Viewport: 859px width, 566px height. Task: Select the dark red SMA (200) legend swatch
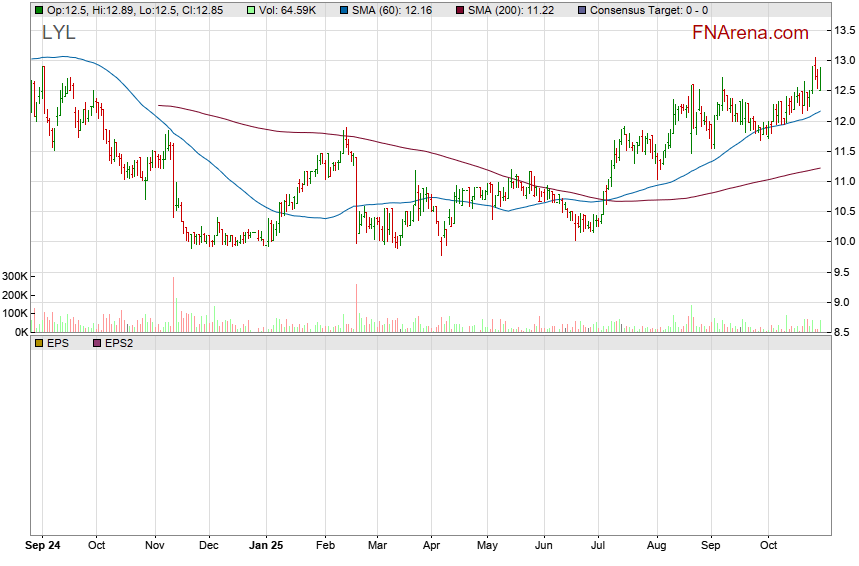tap(460, 10)
